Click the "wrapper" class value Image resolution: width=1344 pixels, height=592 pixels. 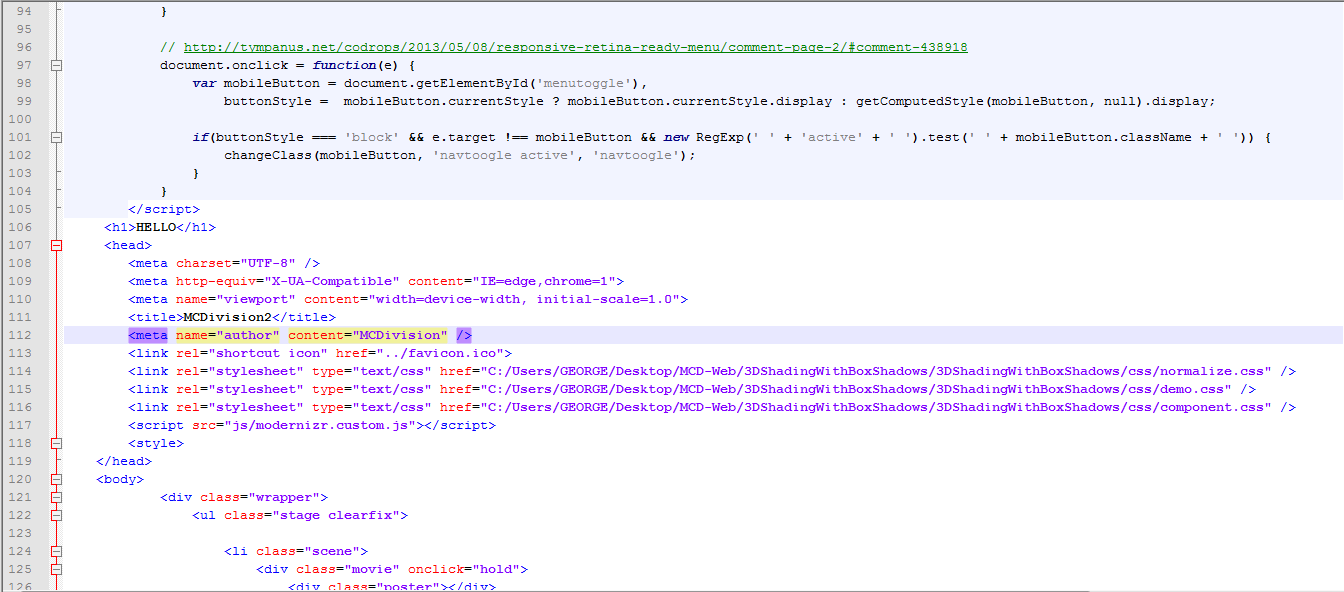[x=284, y=497]
